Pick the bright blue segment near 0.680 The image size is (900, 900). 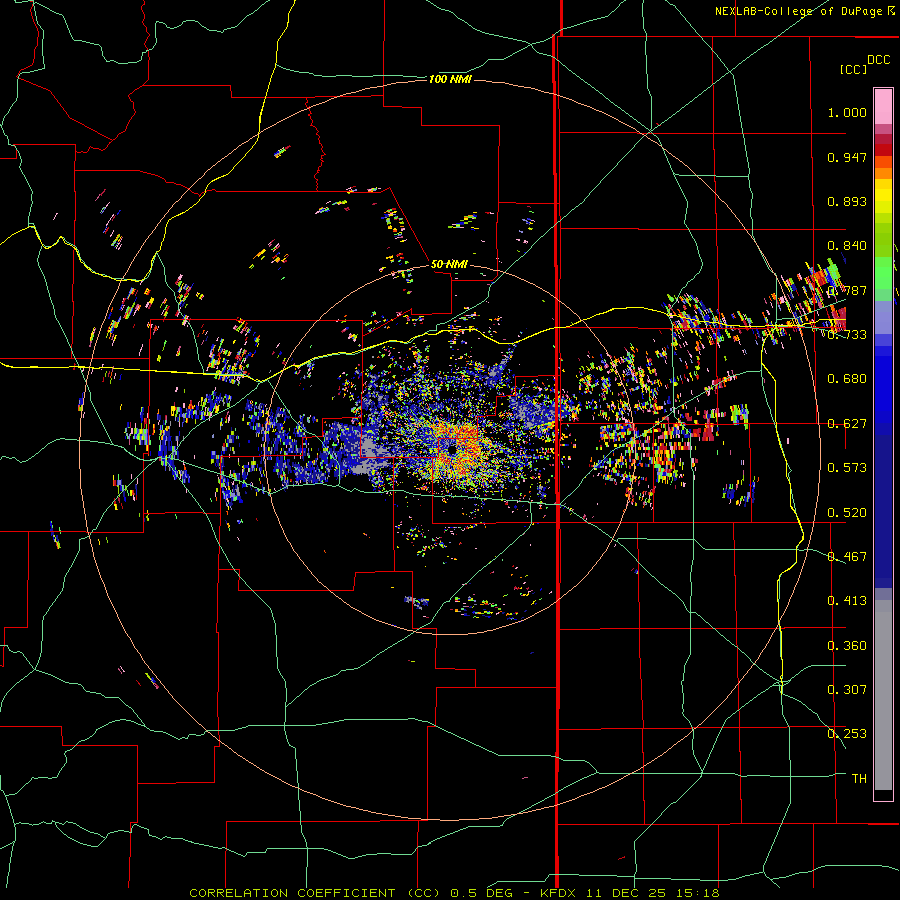(883, 385)
